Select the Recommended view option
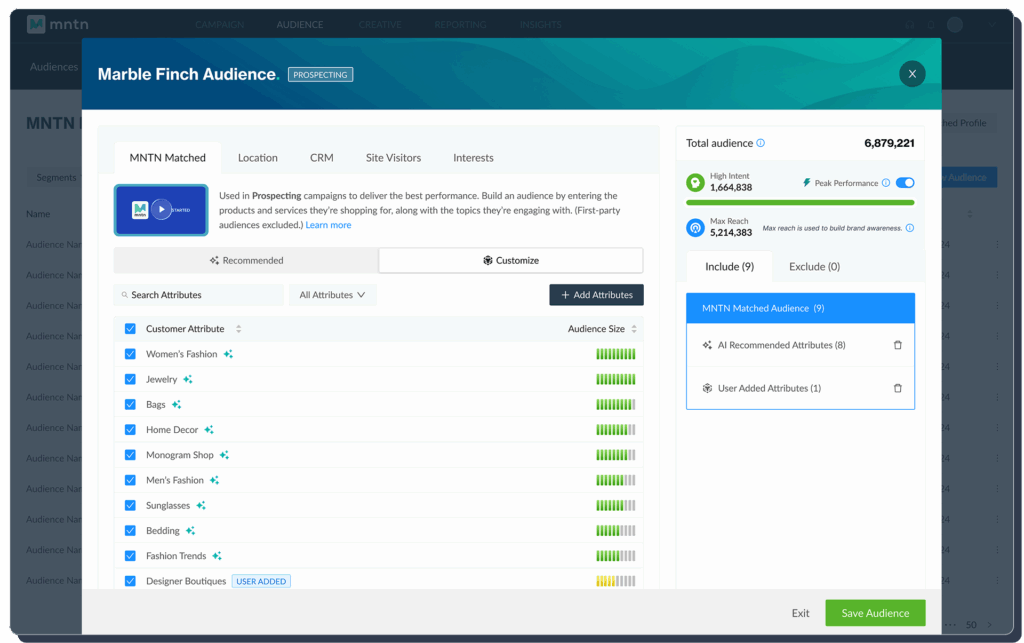 coord(246,260)
